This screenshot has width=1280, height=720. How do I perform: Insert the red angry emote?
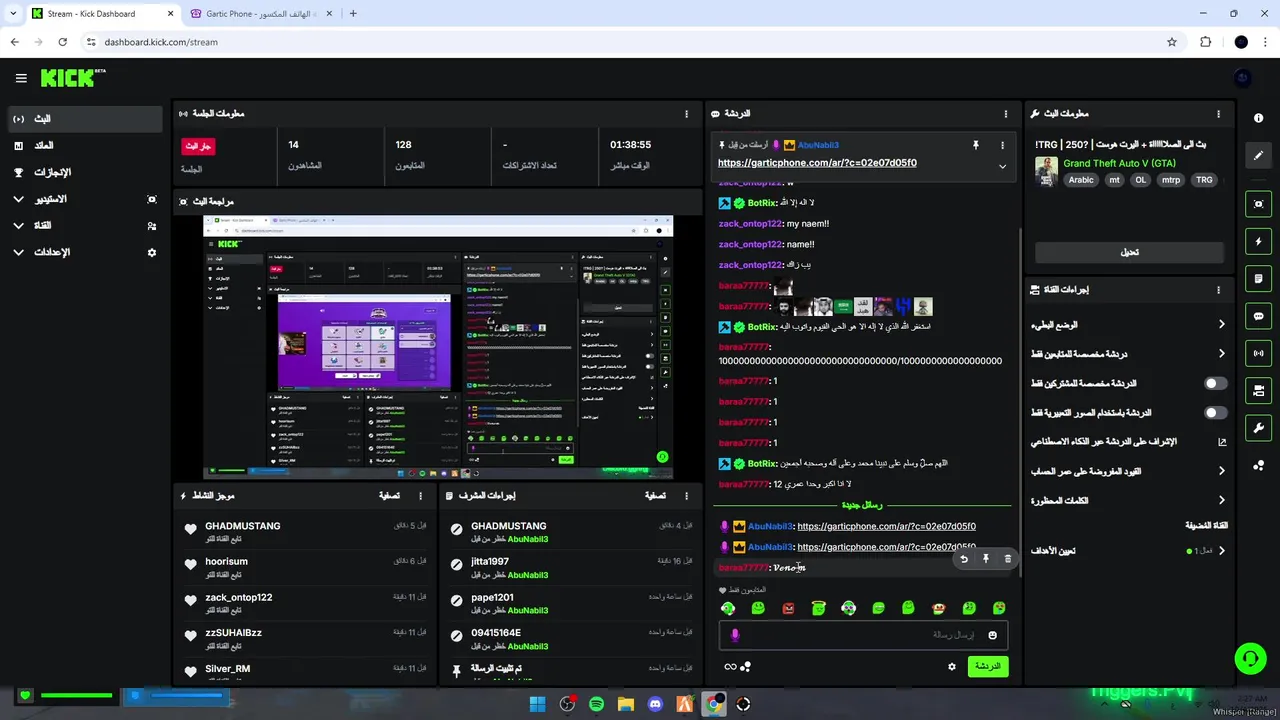tap(788, 608)
